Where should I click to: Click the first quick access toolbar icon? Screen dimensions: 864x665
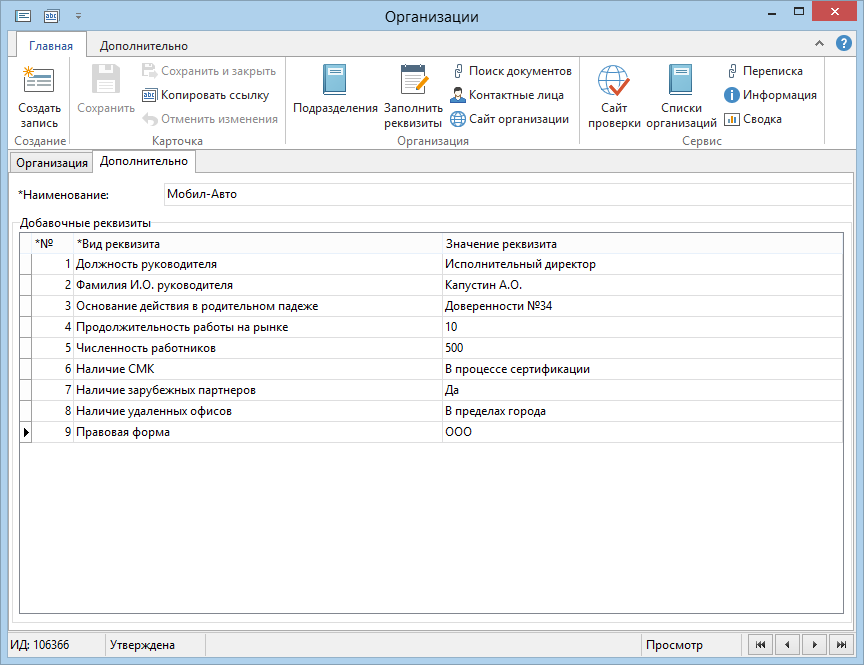click(x=23, y=16)
